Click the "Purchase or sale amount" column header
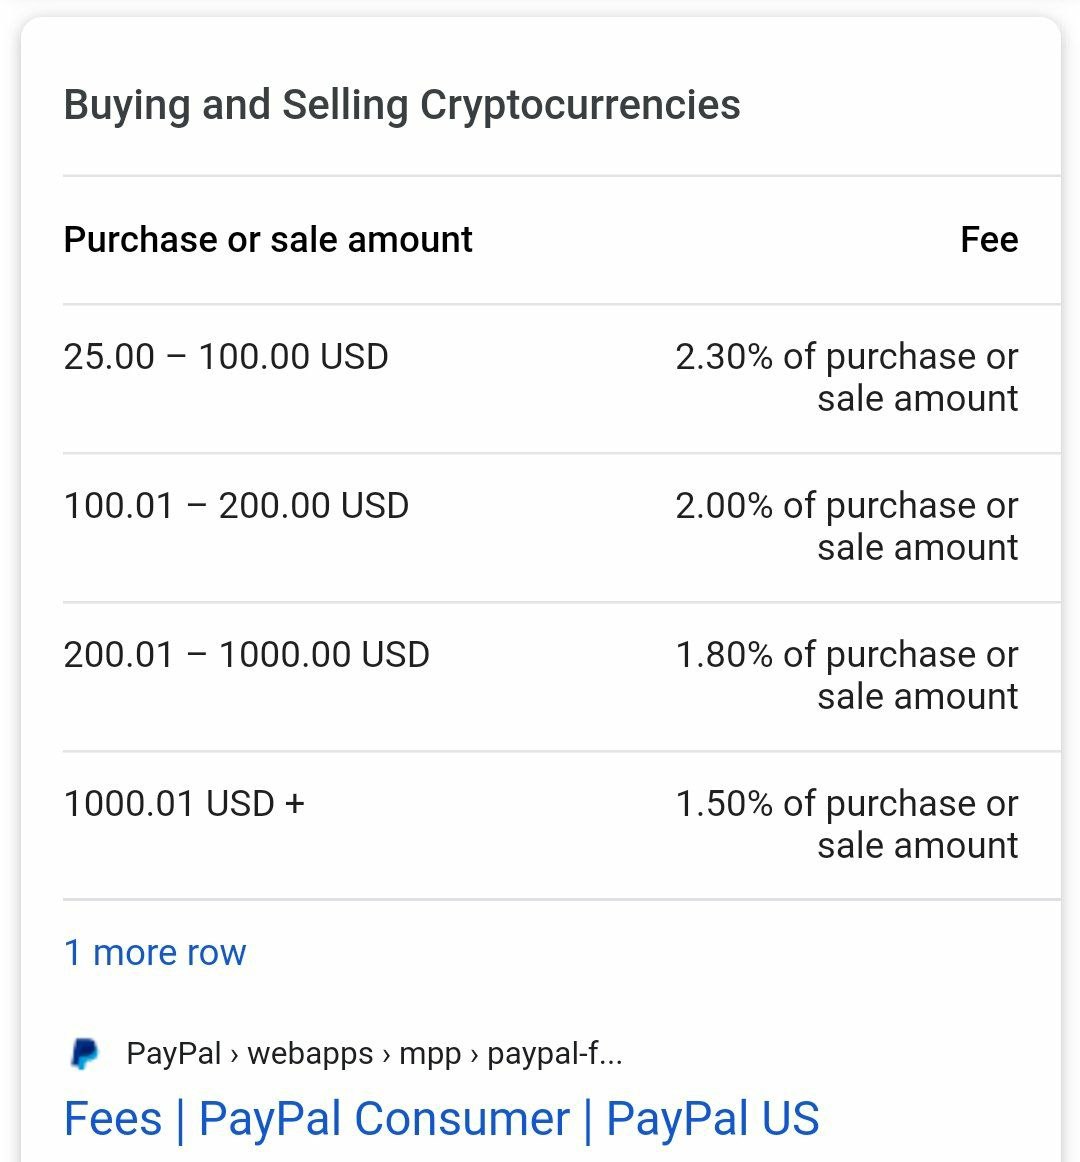The width and height of the screenshot is (1080, 1162). (268, 239)
